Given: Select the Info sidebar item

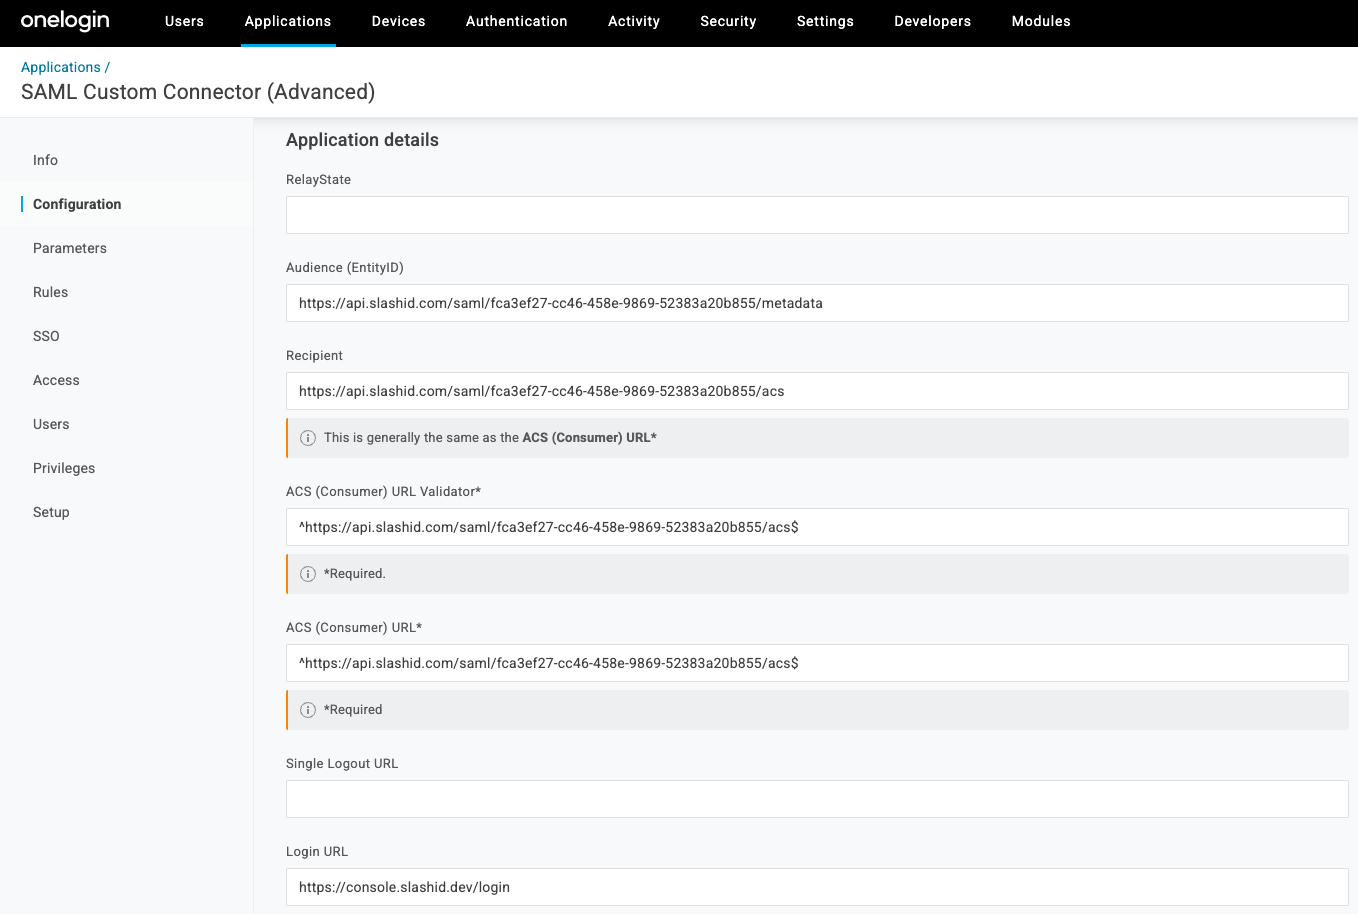Looking at the screenshot, I should pyautogui.click(x=45, y=160).
